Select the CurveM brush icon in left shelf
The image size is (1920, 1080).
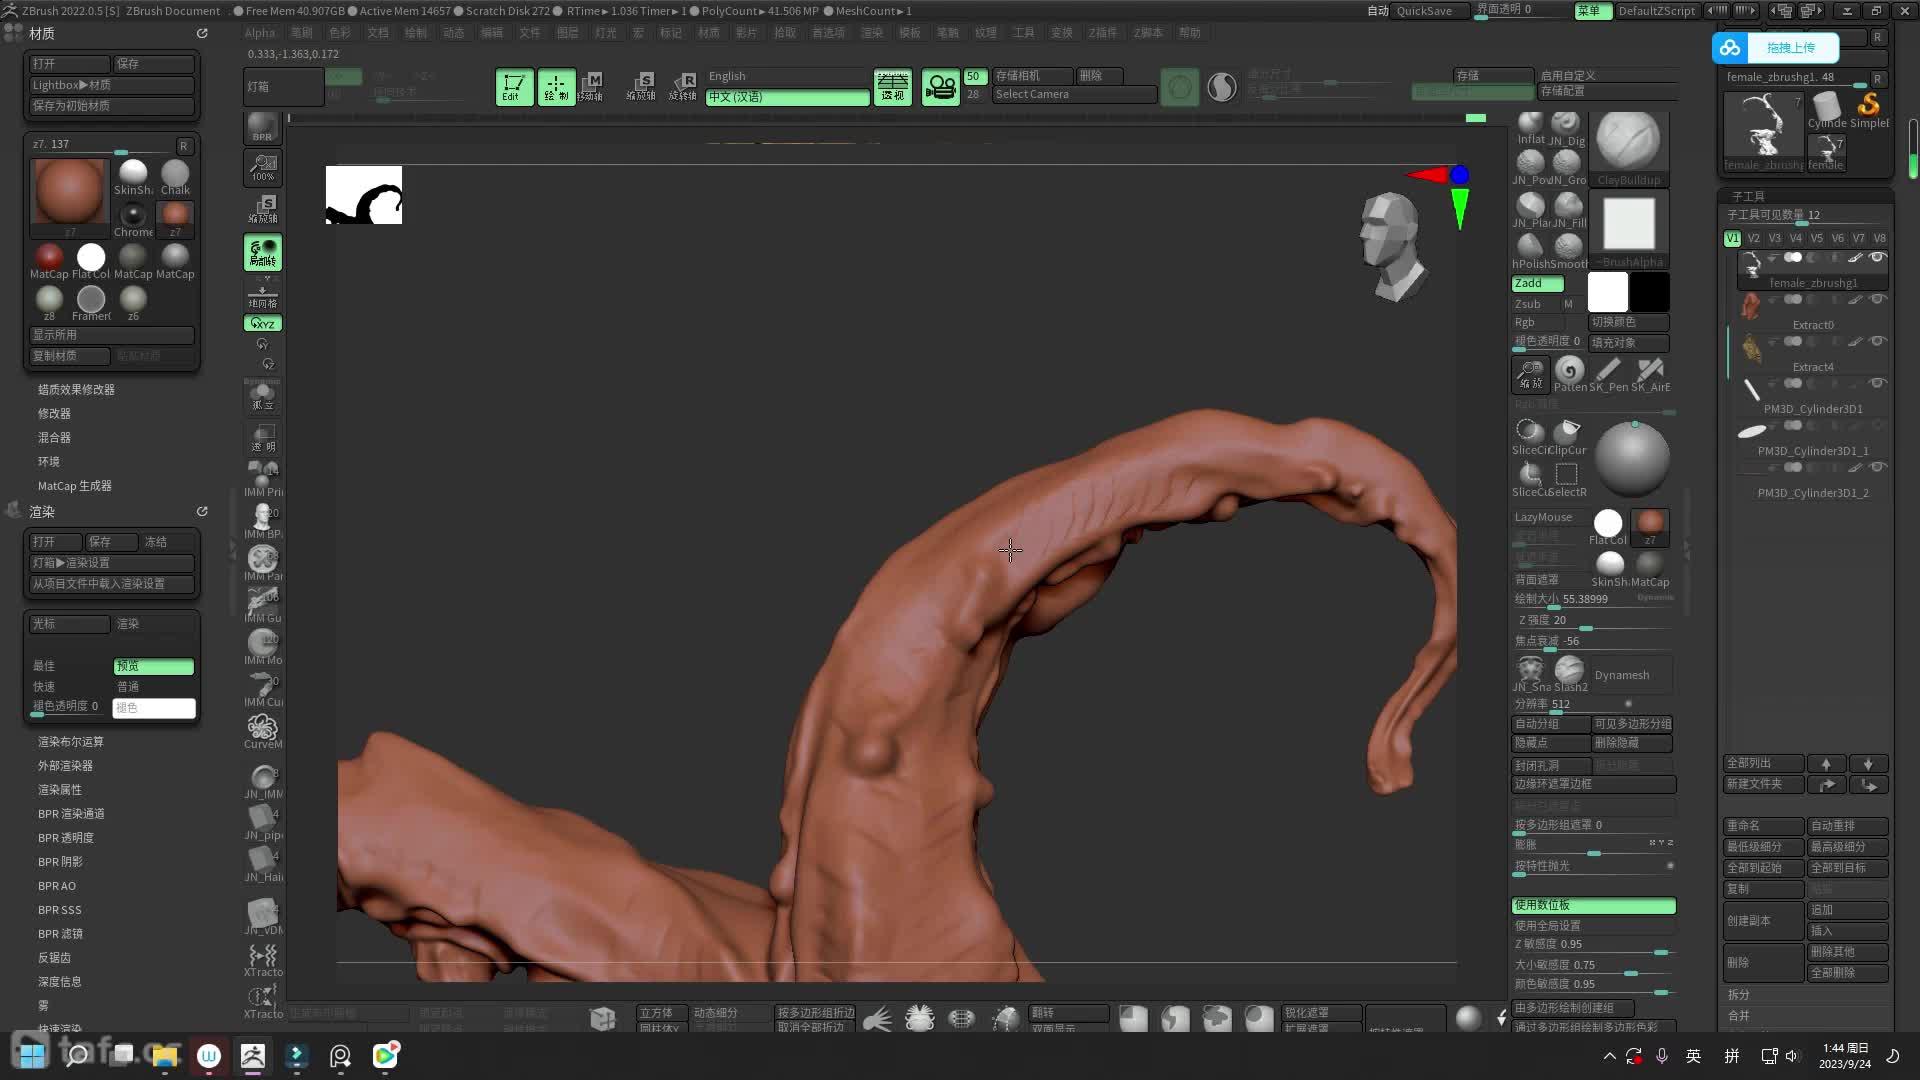262,731
